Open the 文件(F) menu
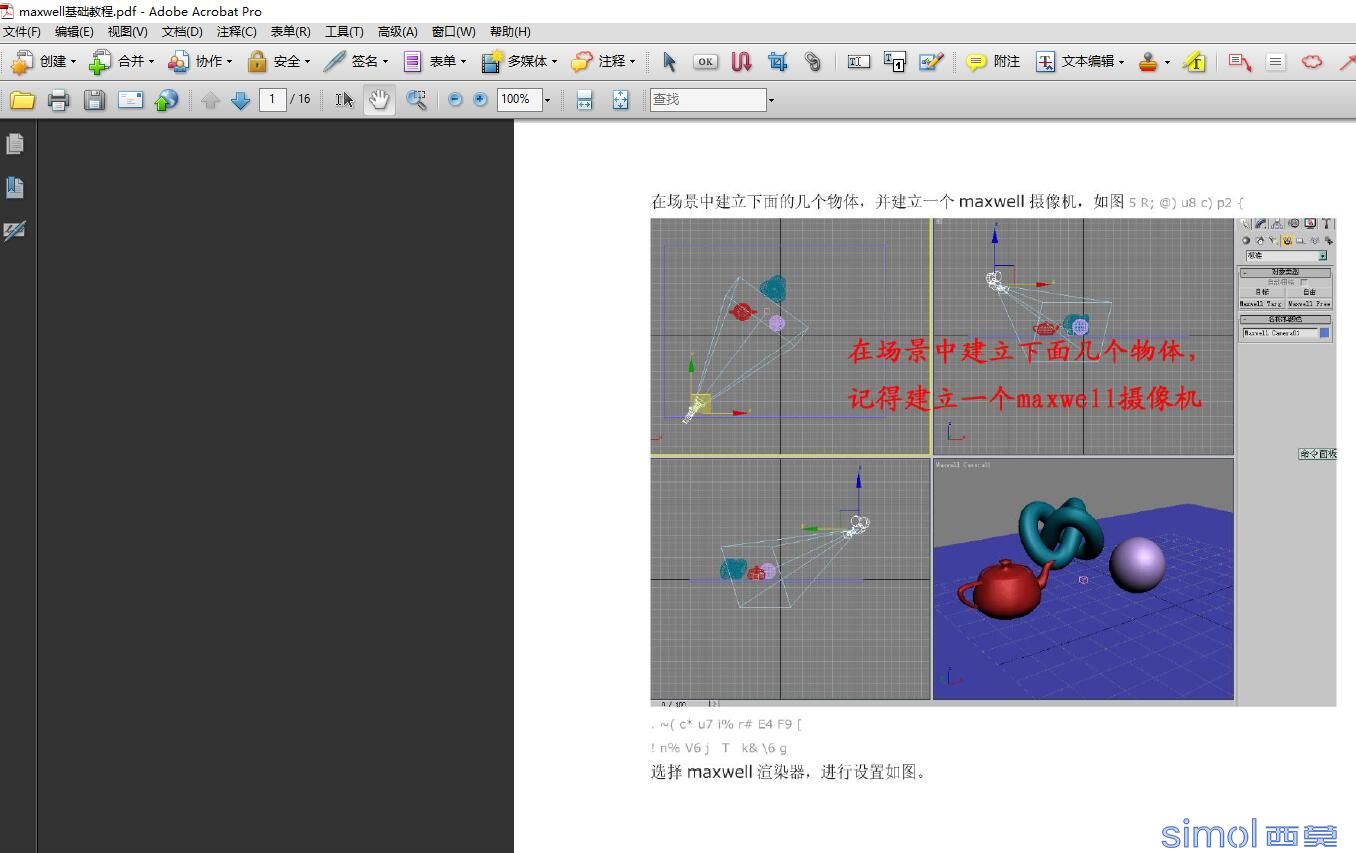The width and height of the screenshot is (1356, 853). click(x=22, y=32)
